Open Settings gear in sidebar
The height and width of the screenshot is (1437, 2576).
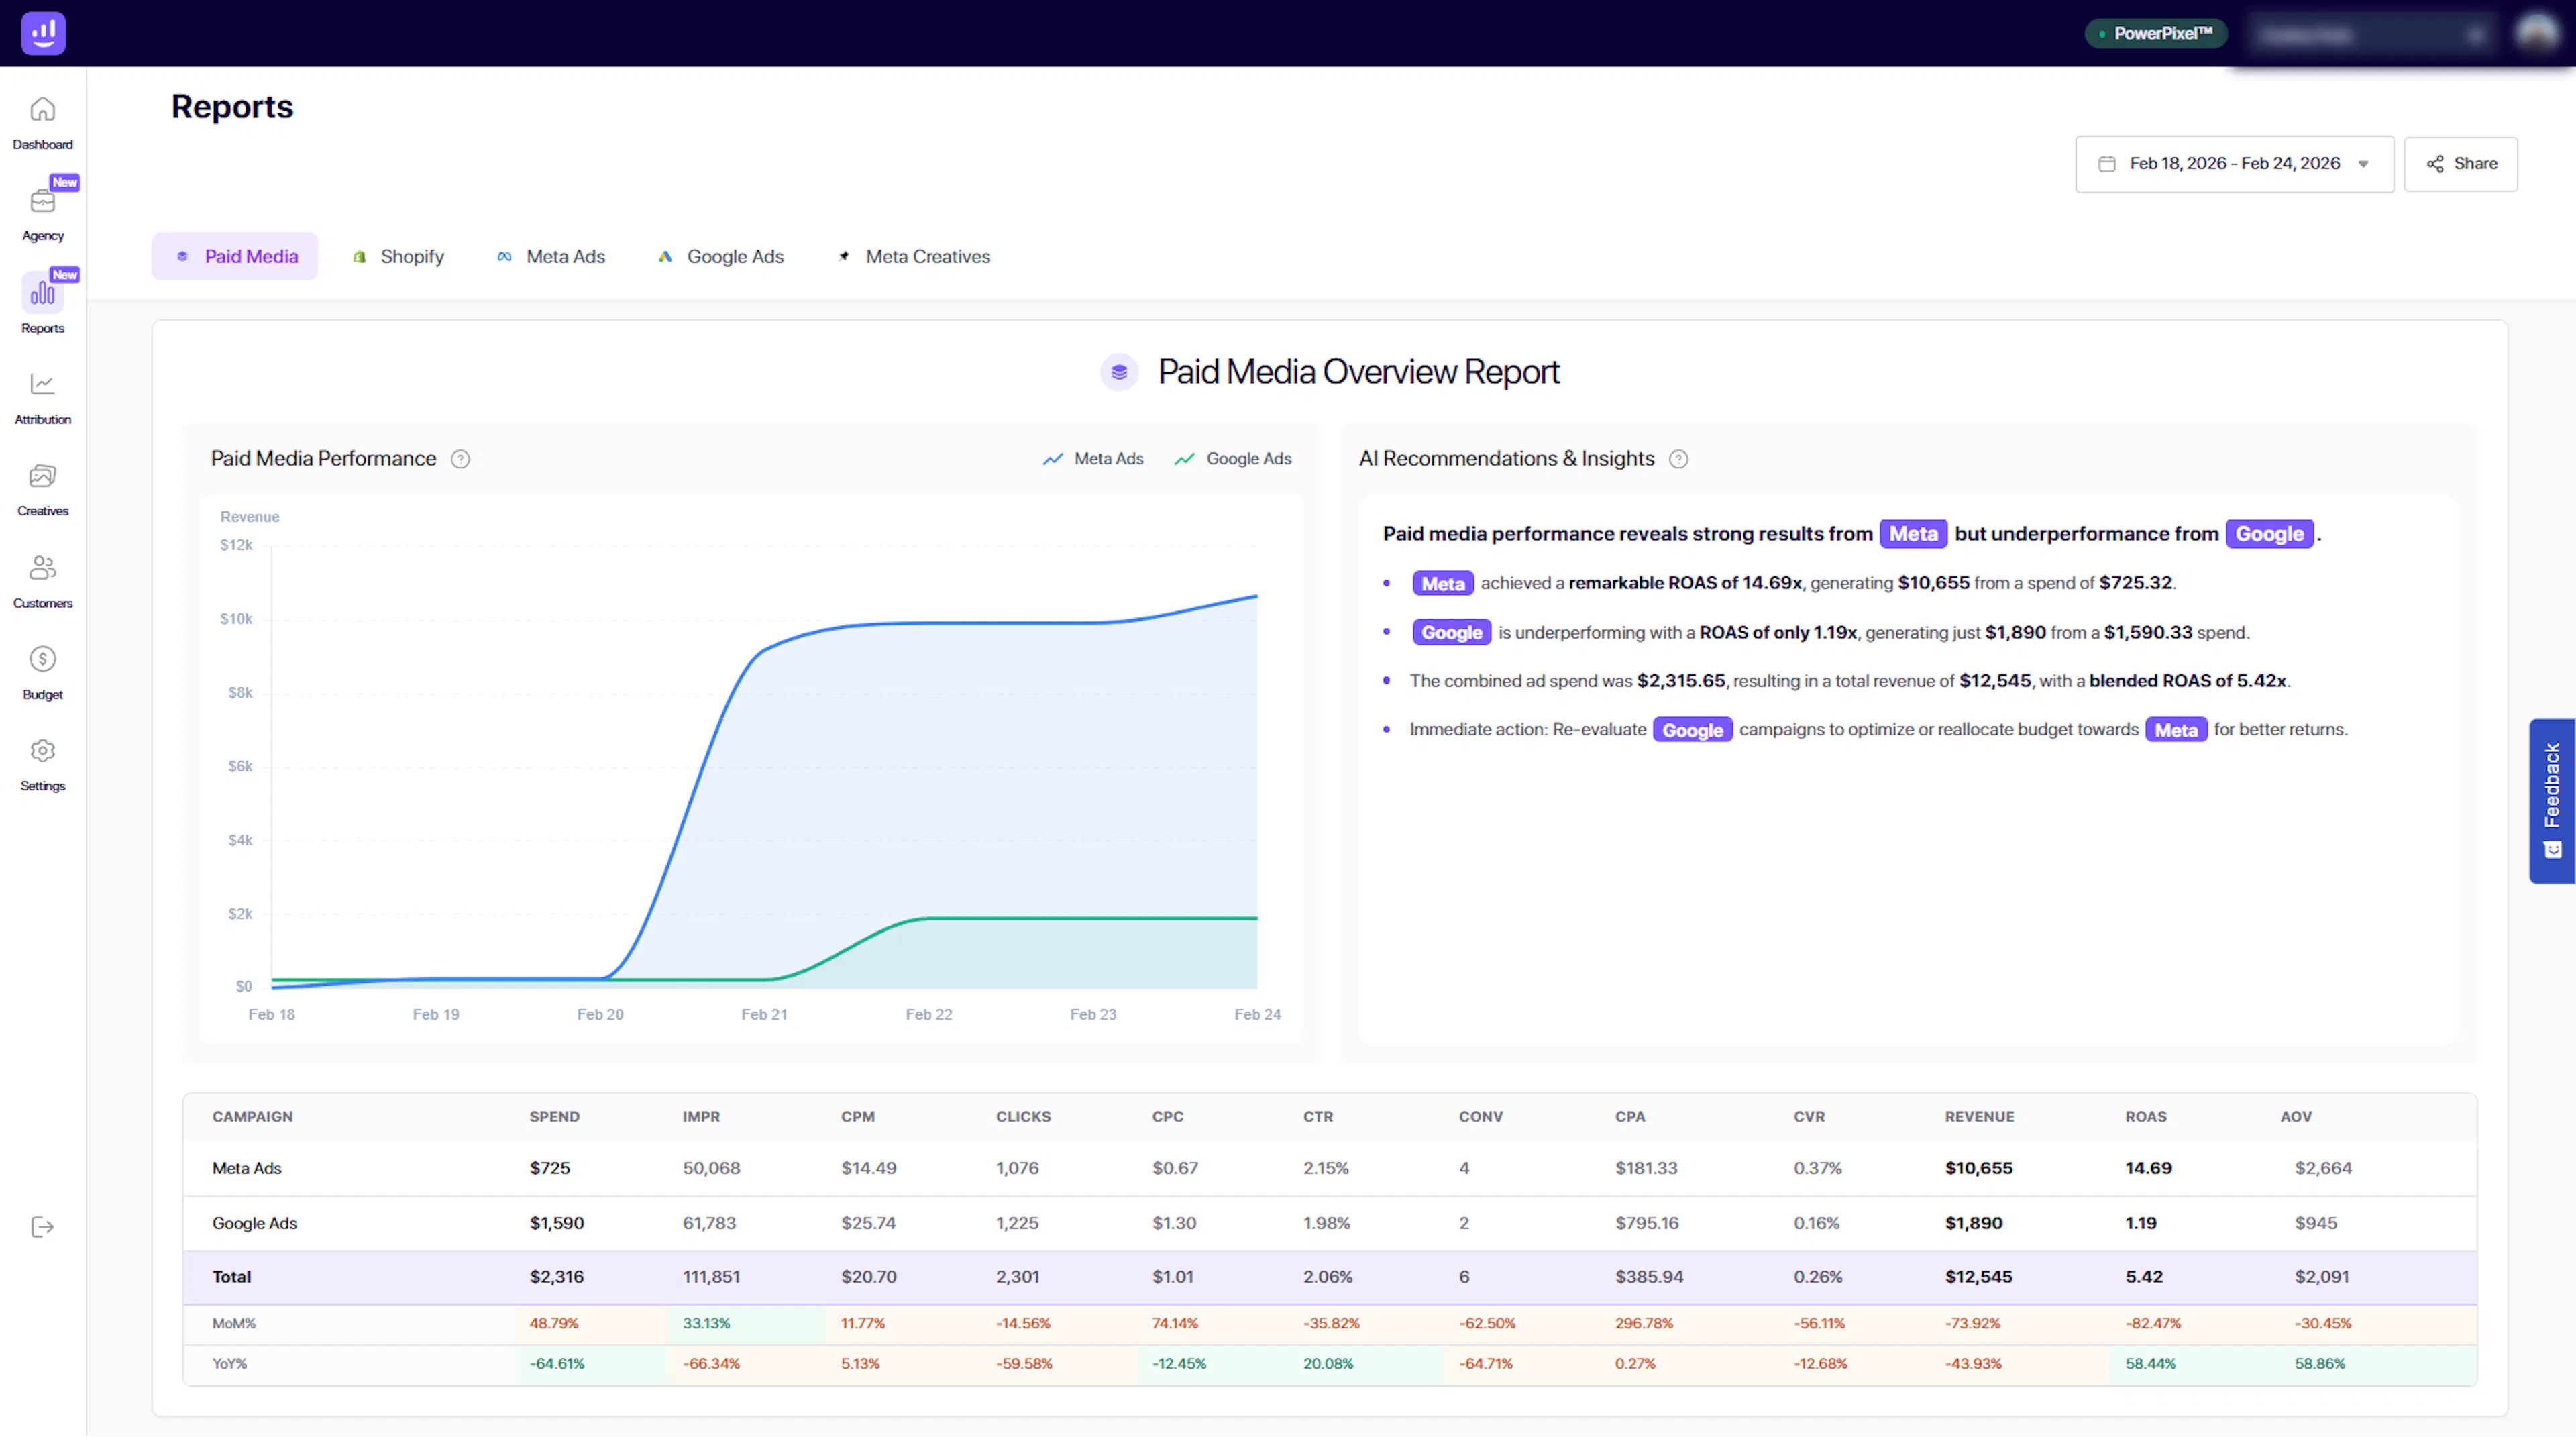pos(42,751)
